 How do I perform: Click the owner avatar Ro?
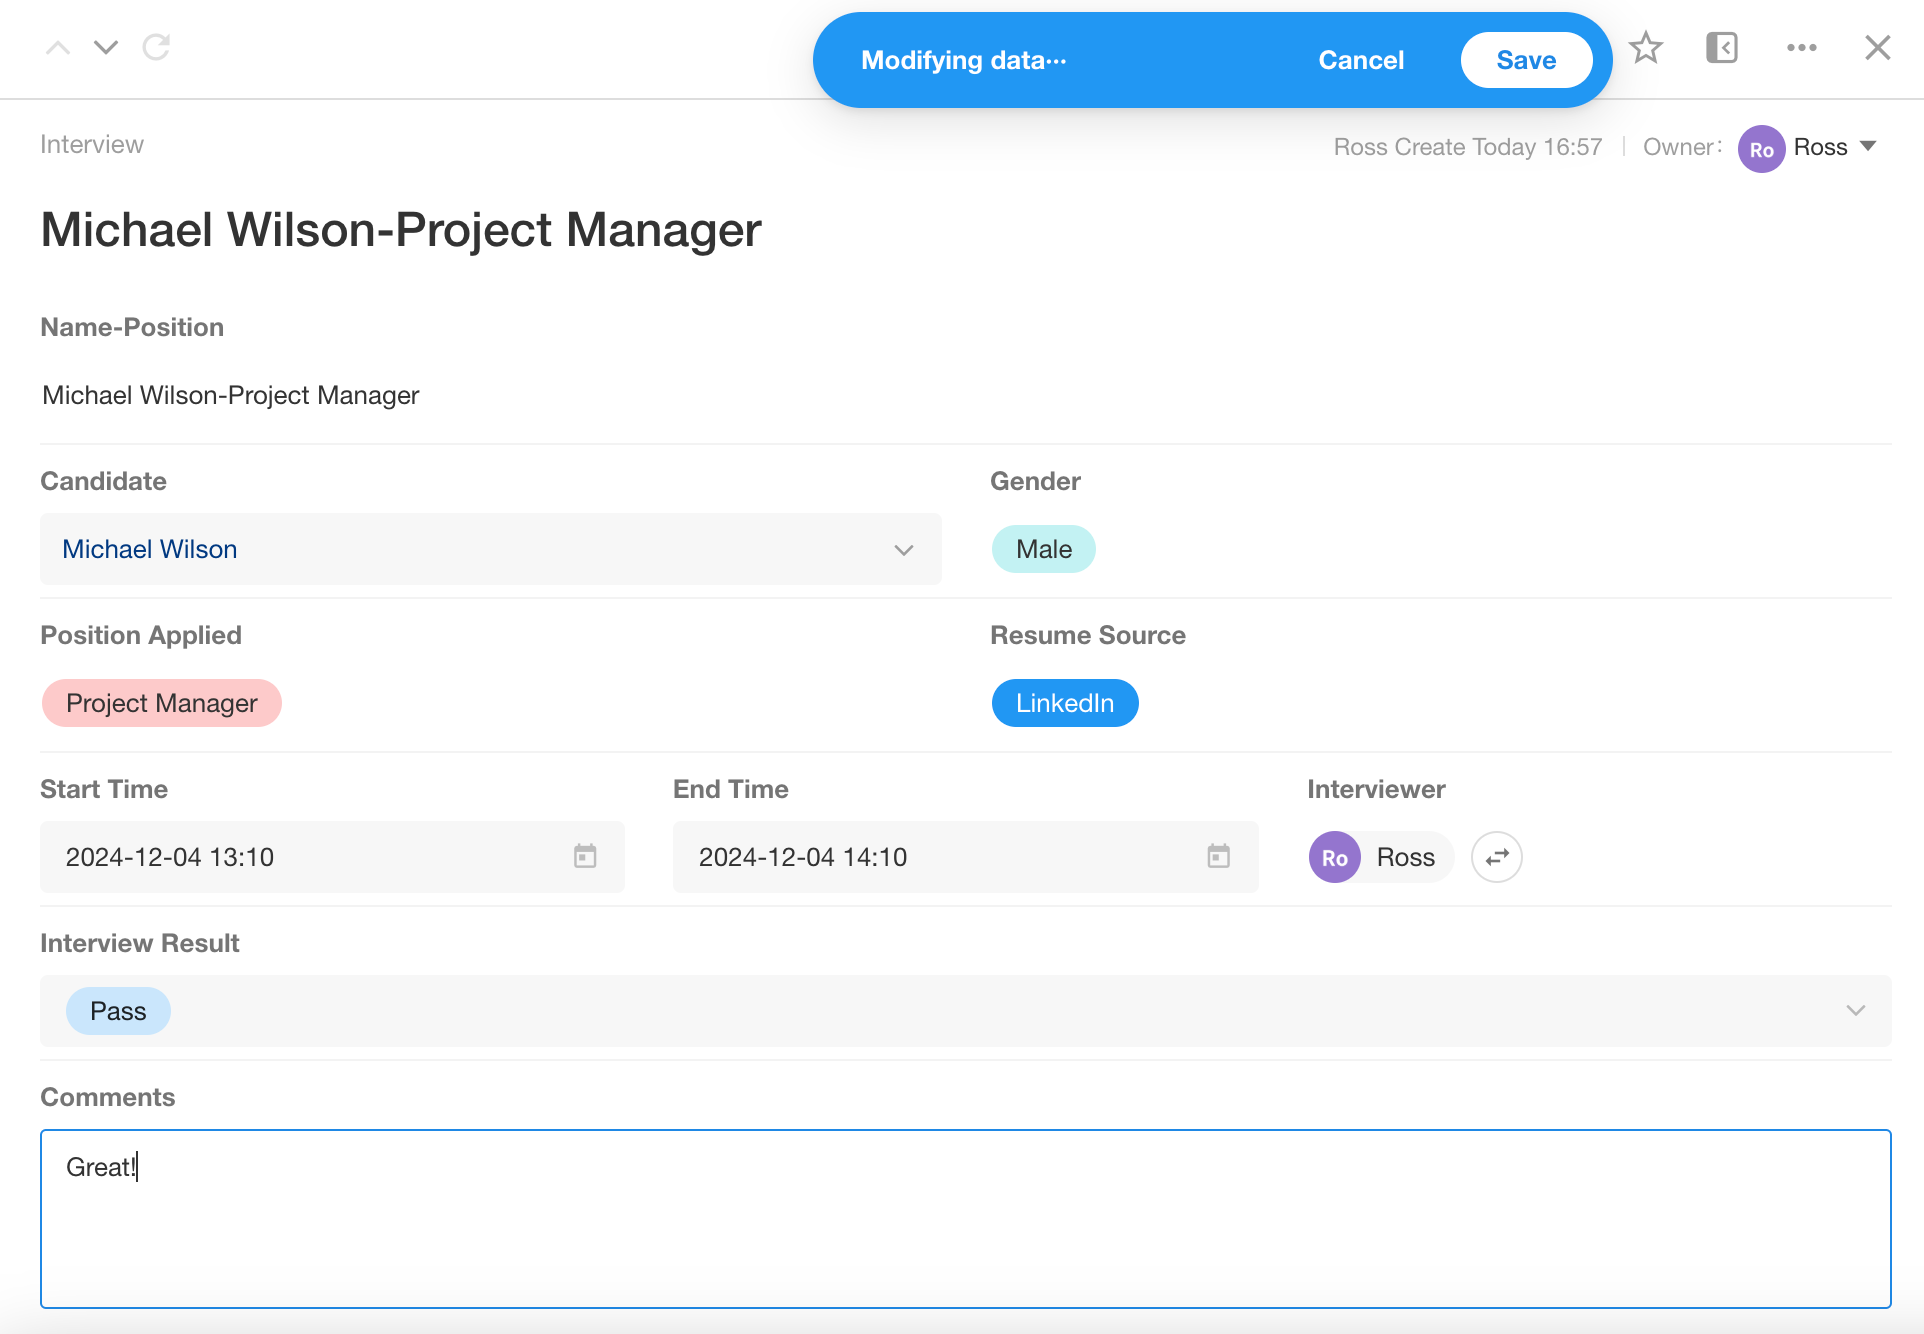(x=1761, y=149)
